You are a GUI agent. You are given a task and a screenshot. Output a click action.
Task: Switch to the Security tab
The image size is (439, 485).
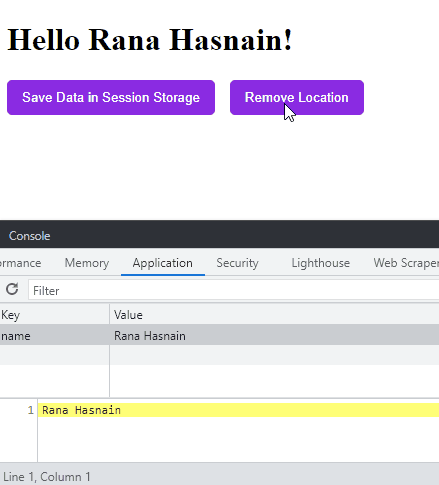[237, 263]
